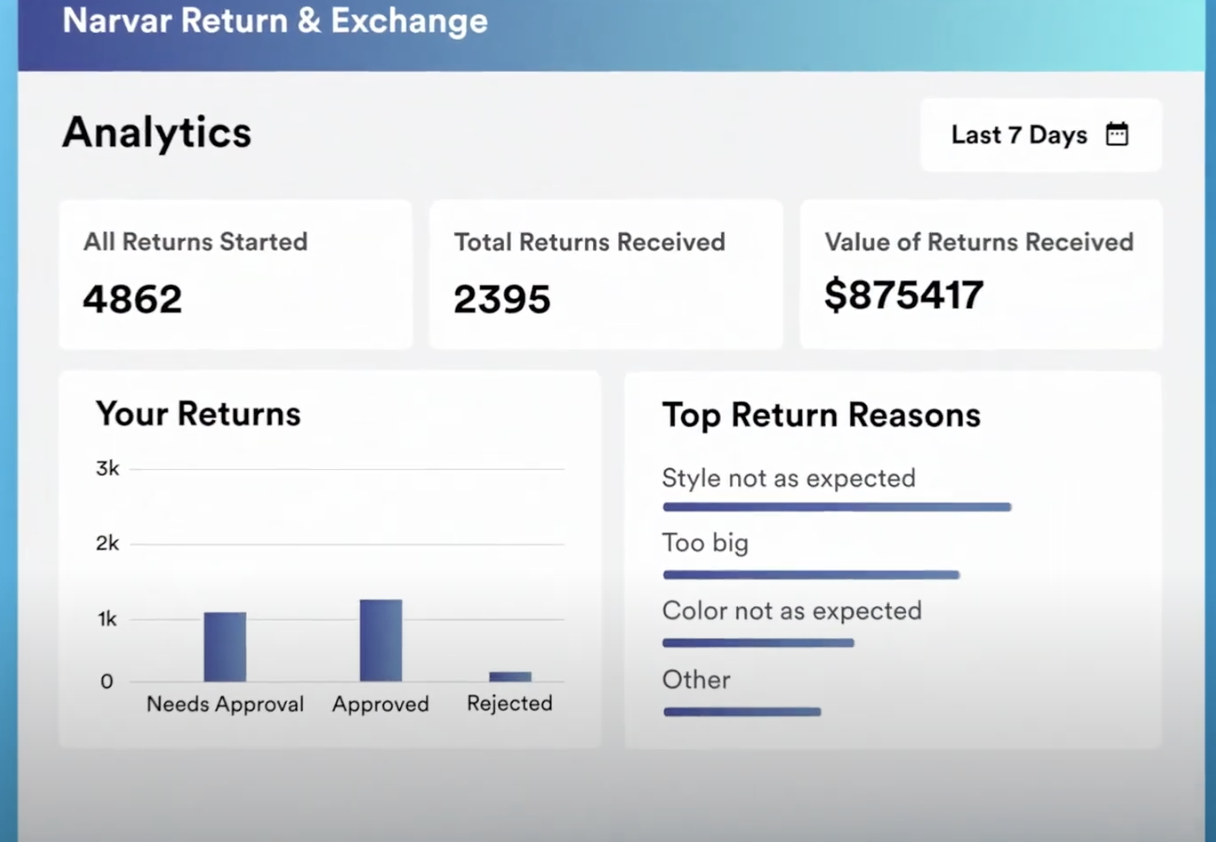Click the Analytics heading
The height and width of the screenshot is (842, 1216).
[x=157, y=132]
